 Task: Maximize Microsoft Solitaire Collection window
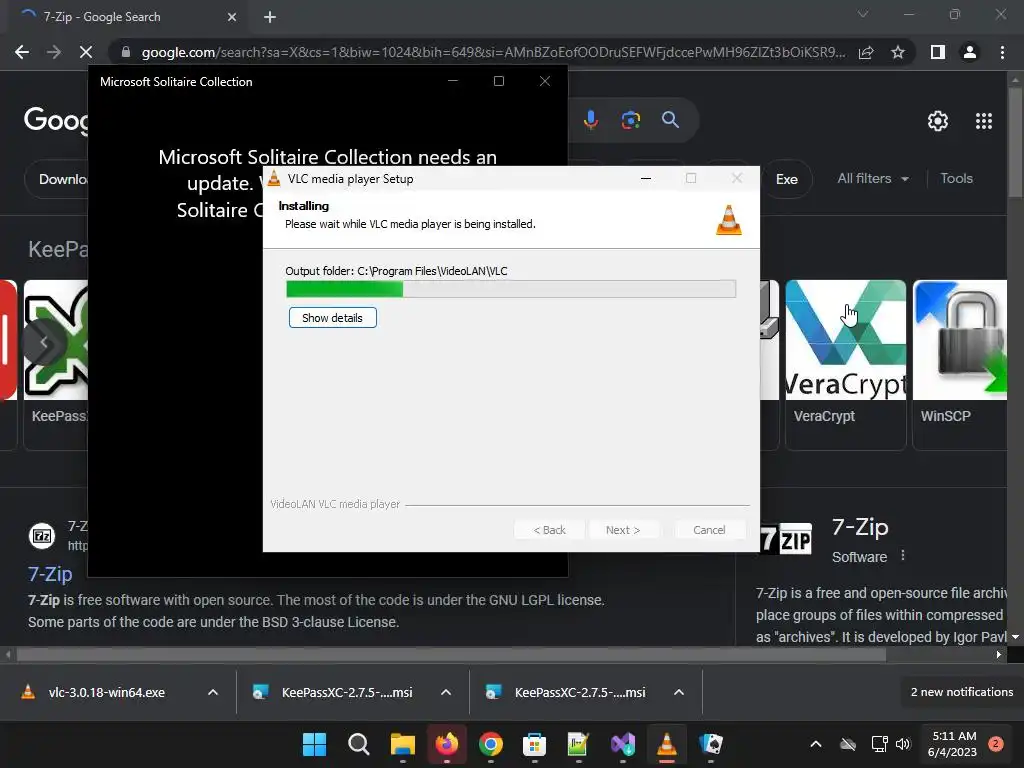point(499,81)
